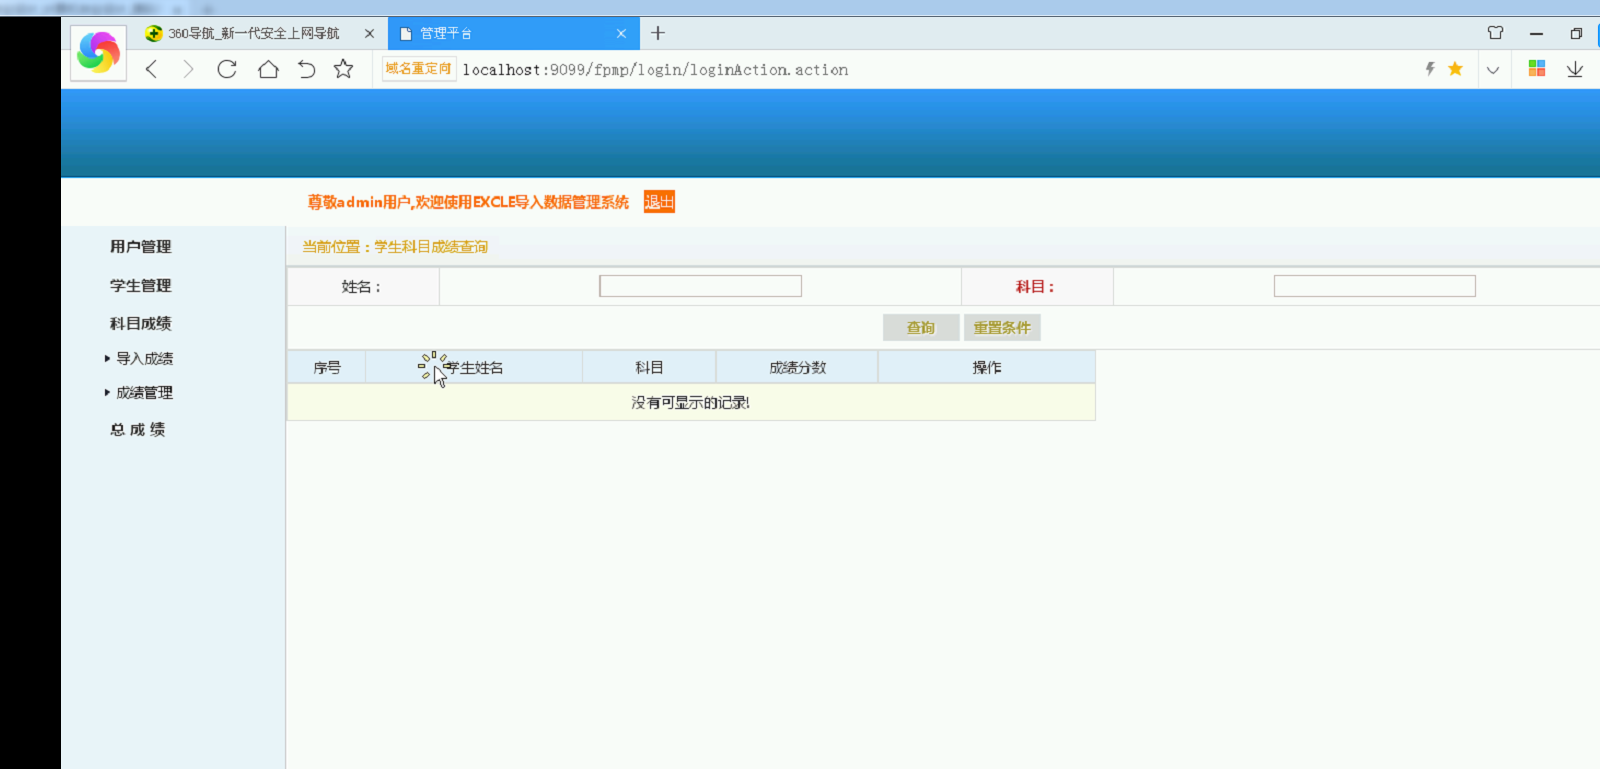The width and height of the screenshot is (1600, 769).
Task: Click the 科目 text input field
Action: 1374,286
